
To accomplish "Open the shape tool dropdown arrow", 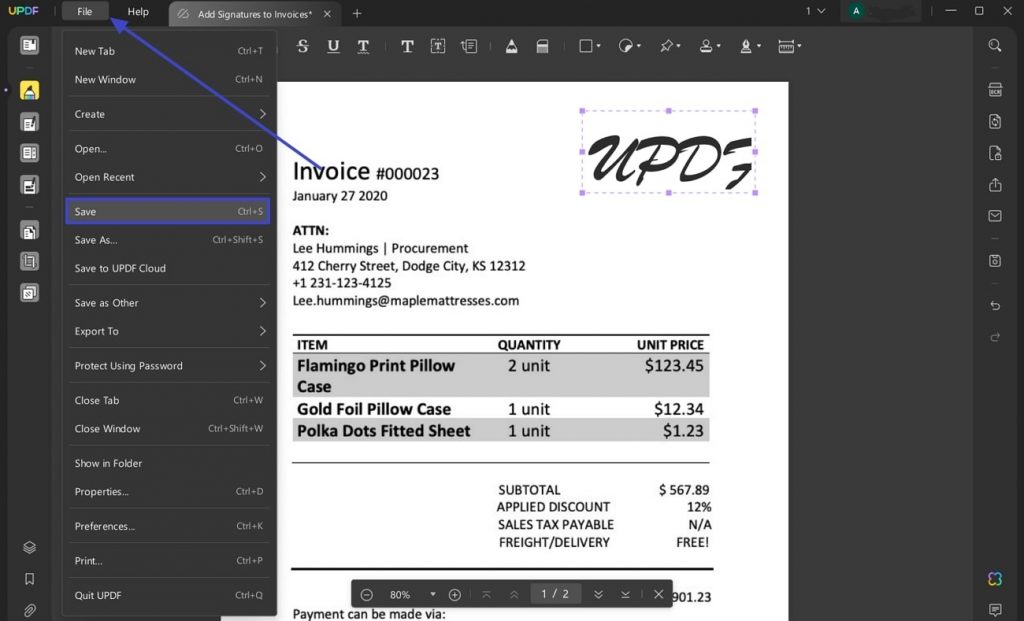I will (x=600, y=46).
